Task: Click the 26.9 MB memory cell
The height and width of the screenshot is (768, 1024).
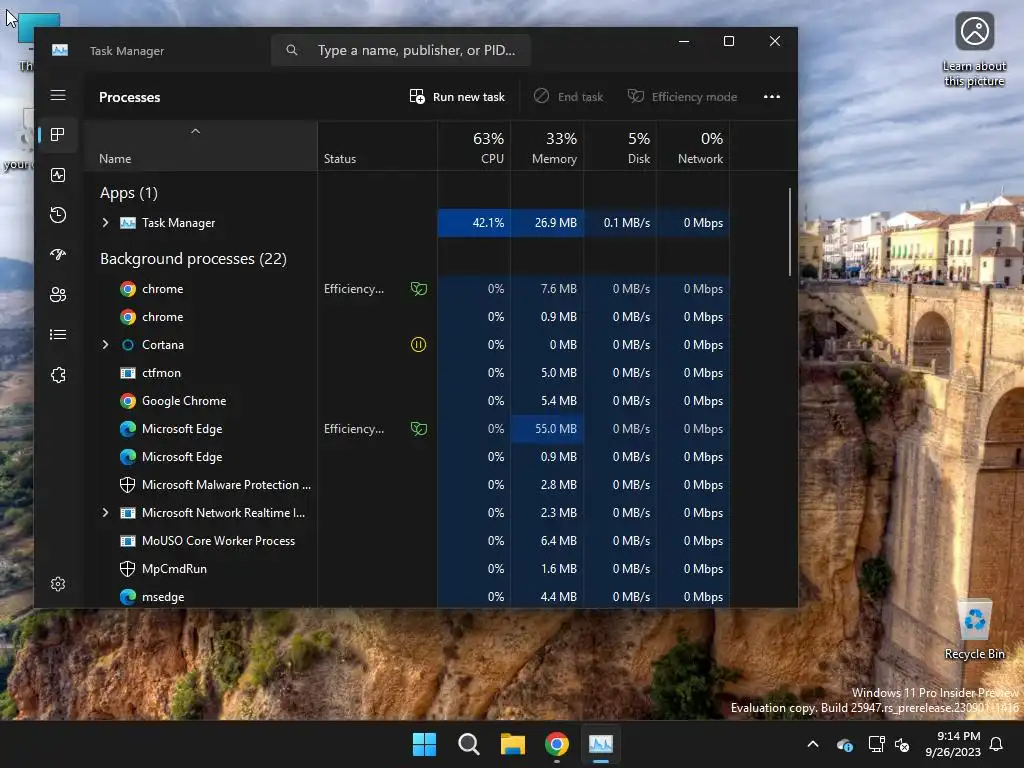Action: (547, 223)
